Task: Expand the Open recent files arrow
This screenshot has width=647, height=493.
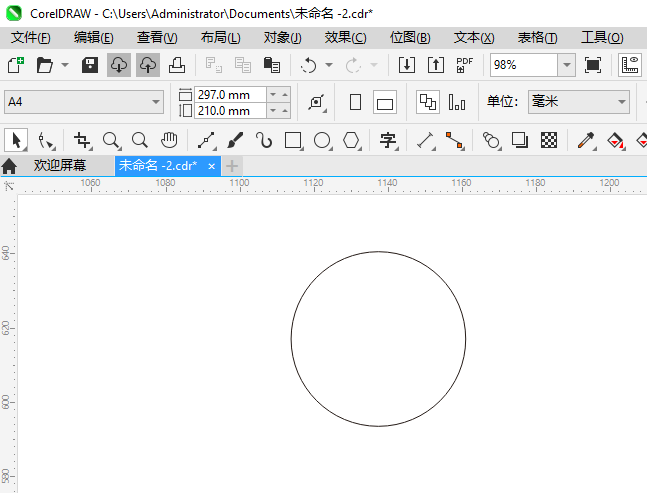Action: point(65,65)
